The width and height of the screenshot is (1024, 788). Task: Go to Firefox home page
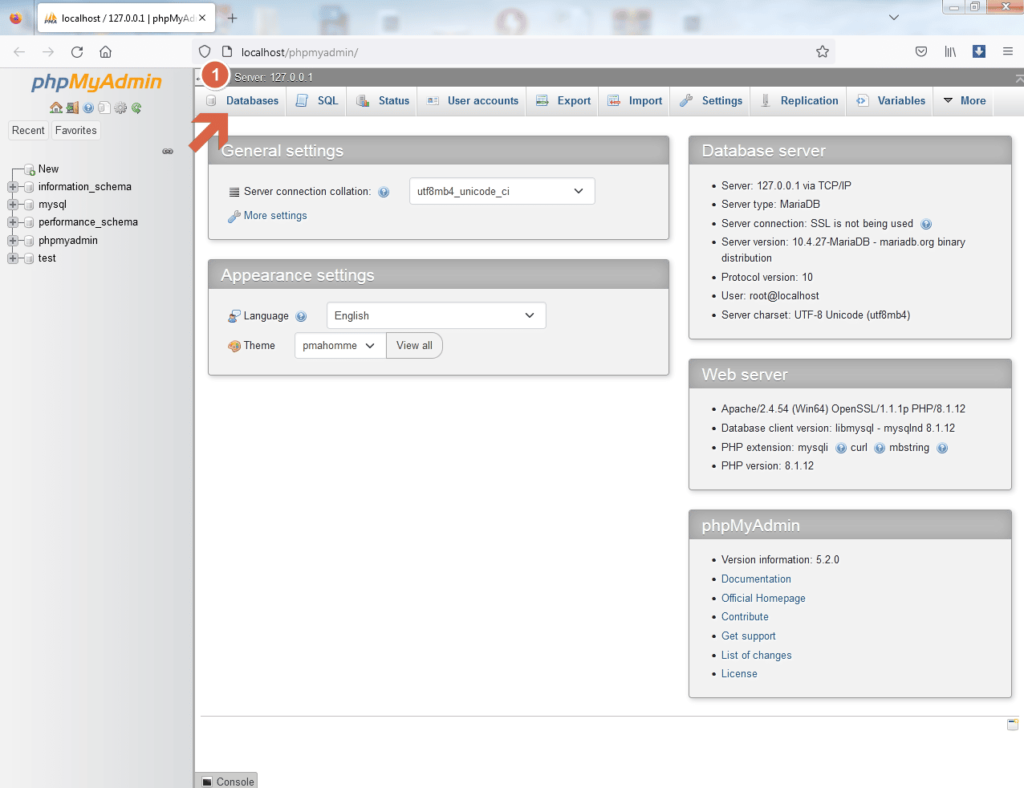pyautogui.click(x=105, y=52)
